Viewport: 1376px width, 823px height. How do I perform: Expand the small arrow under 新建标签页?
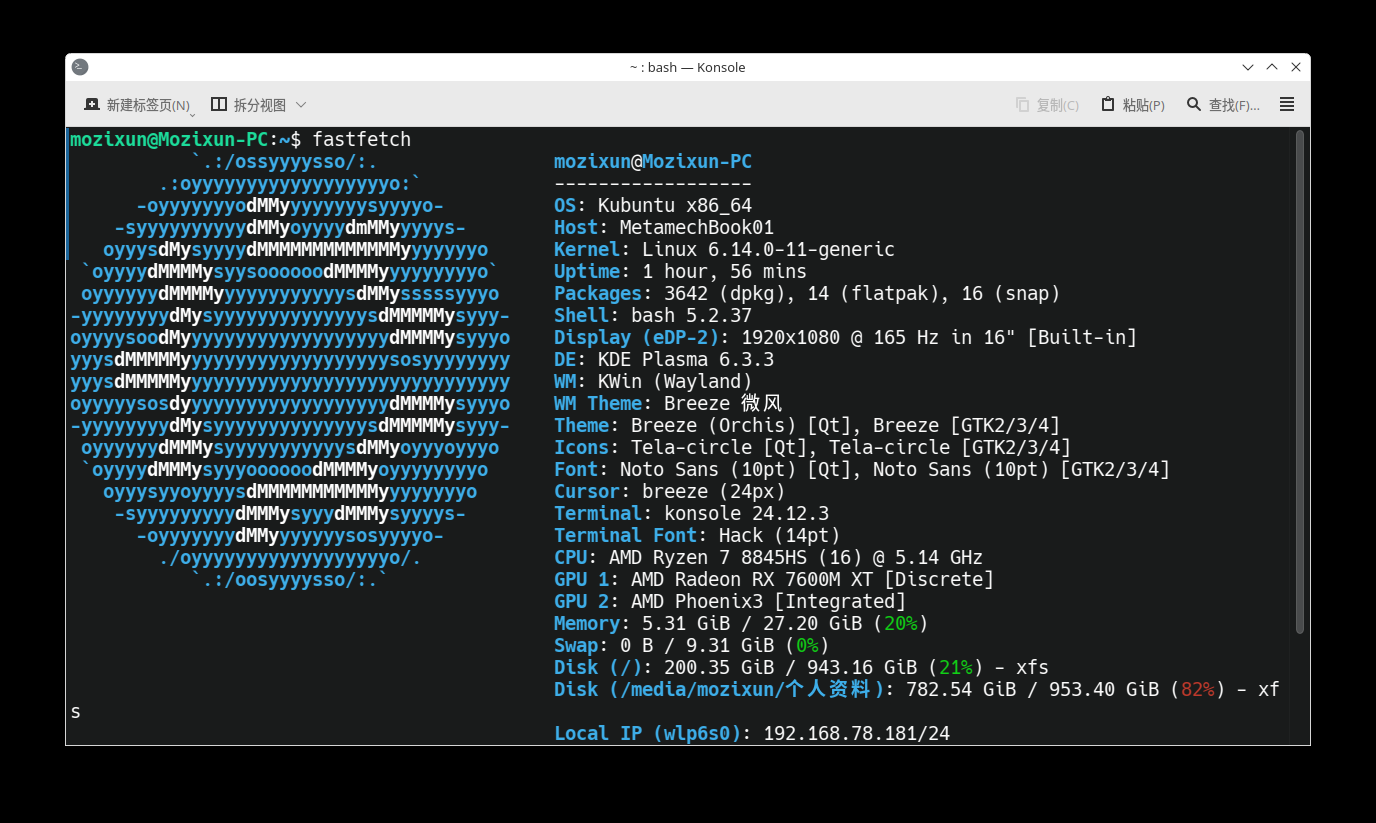tap(193, 115)
